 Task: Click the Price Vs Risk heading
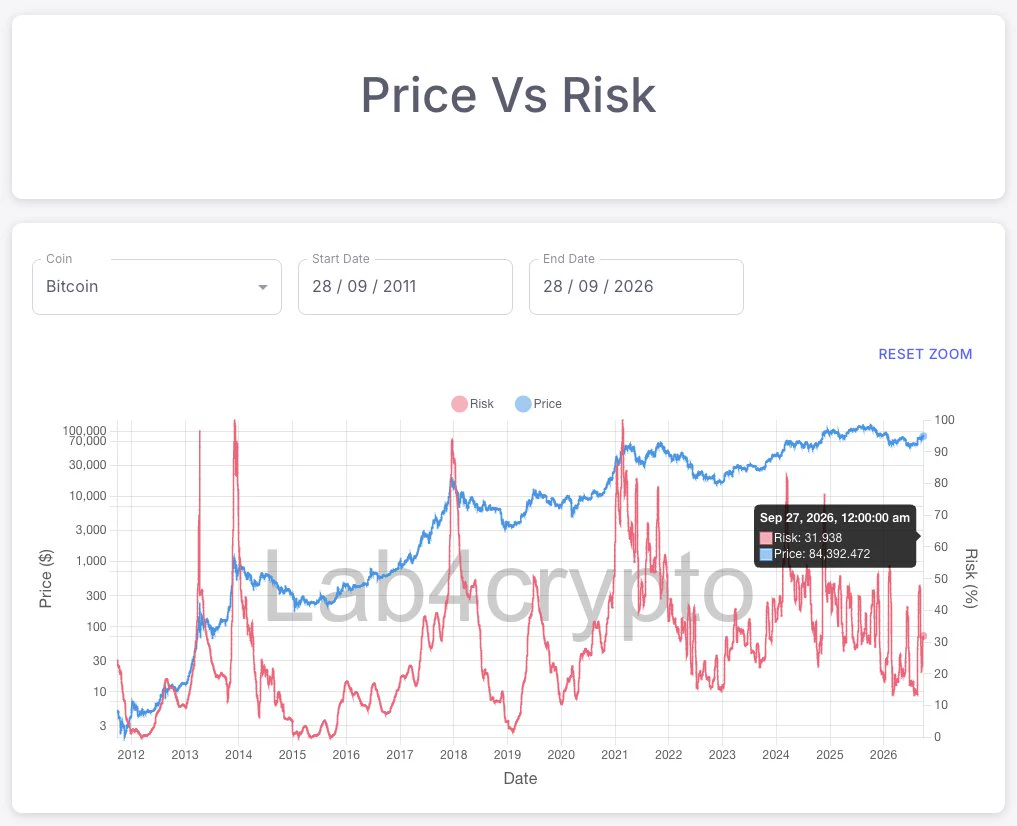coord(508,95)
